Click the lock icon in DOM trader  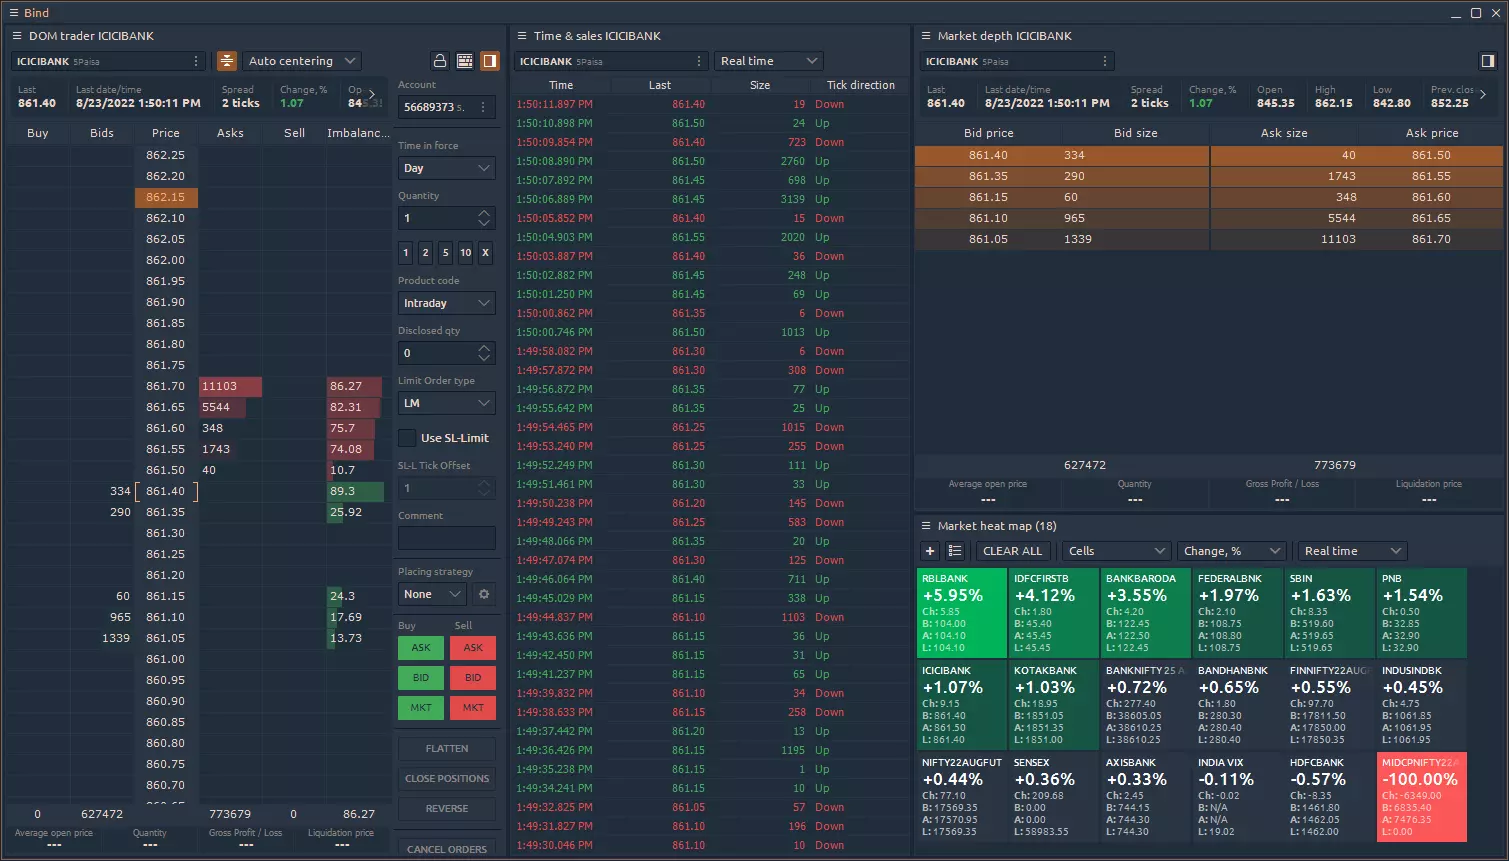440,61
